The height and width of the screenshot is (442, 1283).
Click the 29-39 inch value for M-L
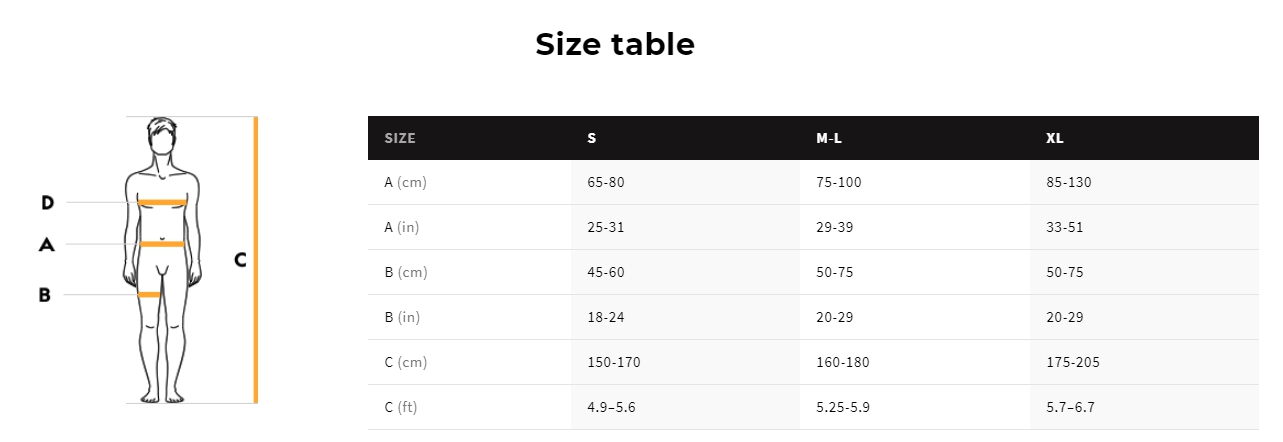tap(834, 227)
